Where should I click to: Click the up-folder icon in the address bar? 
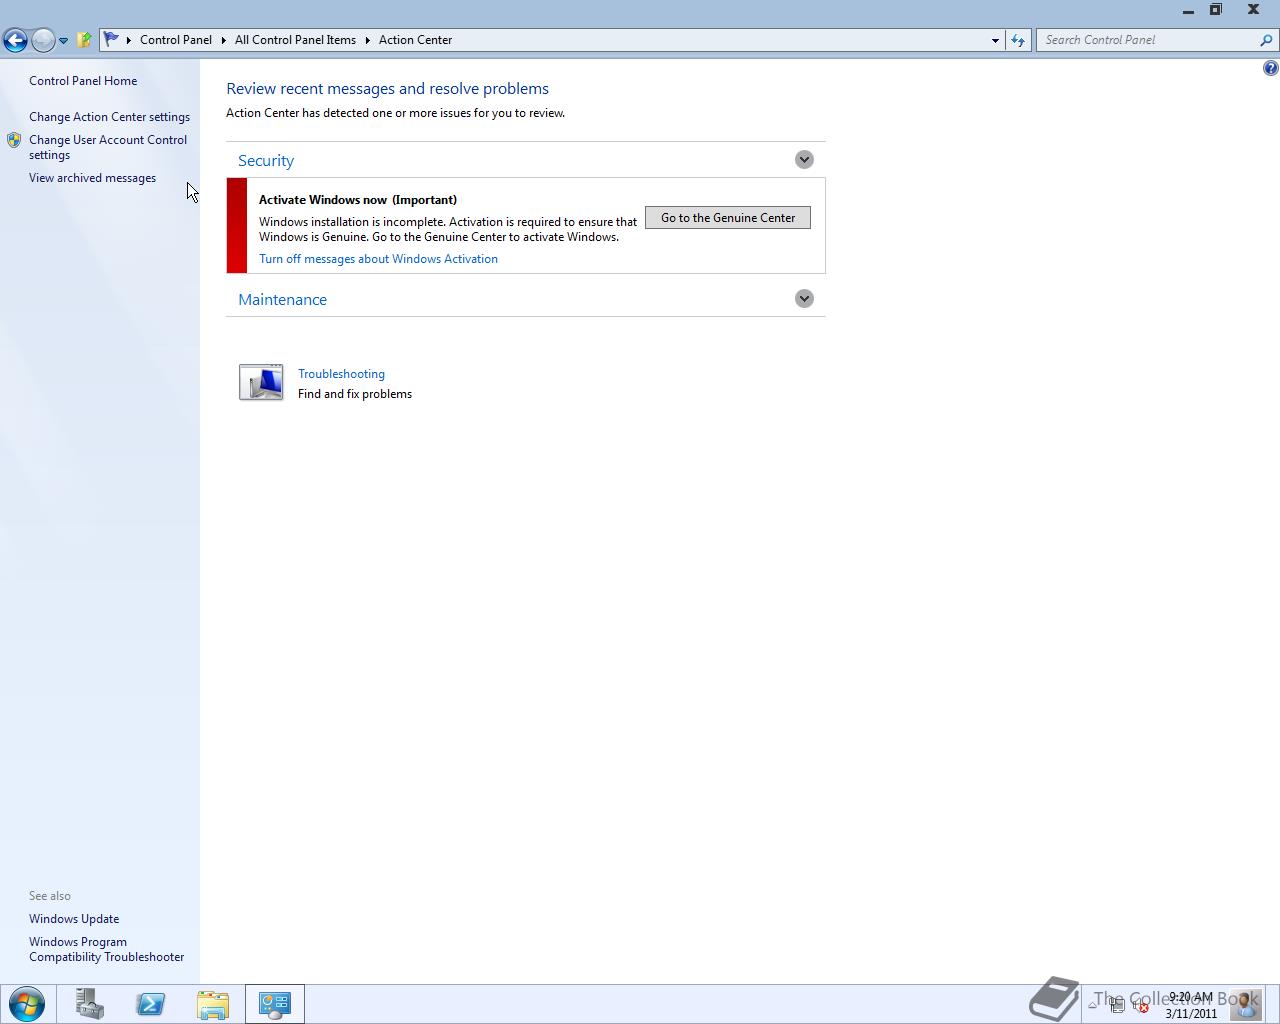(x=85, y=40)
